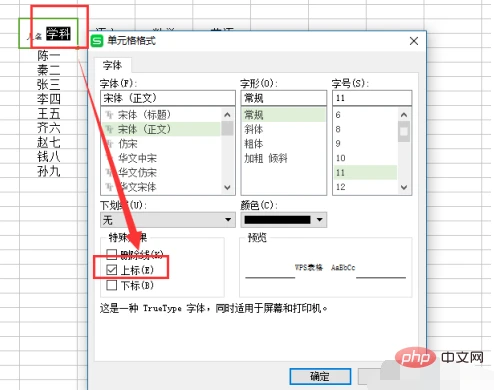Screen dimensions: 494x390
Task: Click the header cell containing 学科
Action: tap(48, 33)
